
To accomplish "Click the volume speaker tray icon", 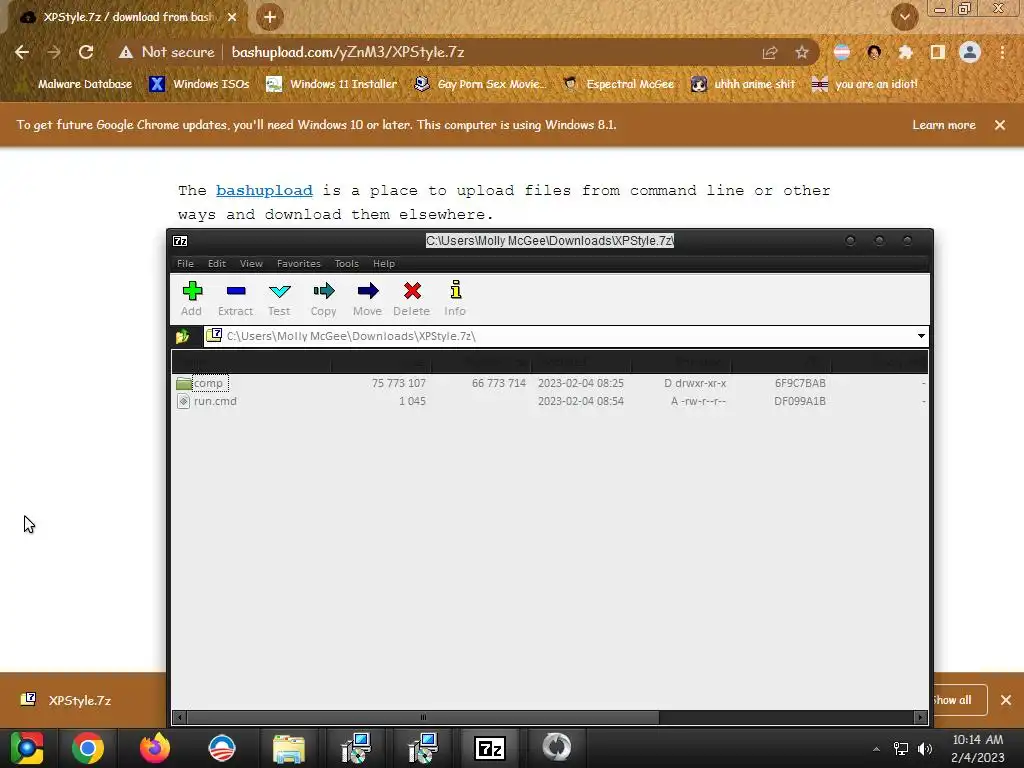I will (925, 749).
